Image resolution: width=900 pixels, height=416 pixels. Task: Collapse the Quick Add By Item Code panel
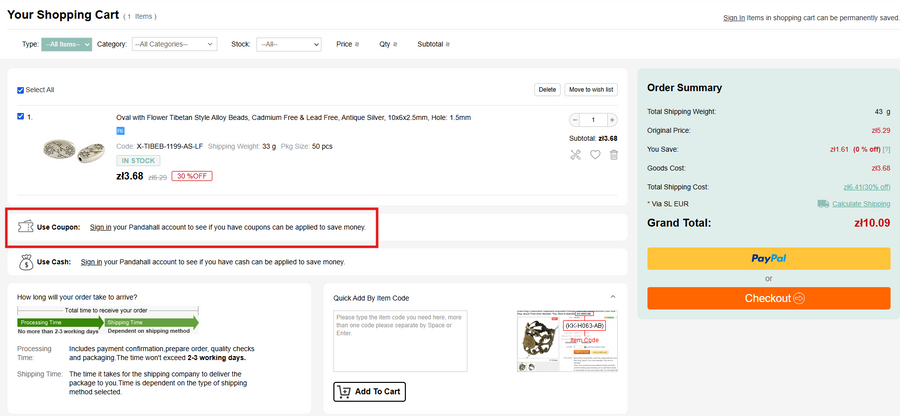tap(612, 297)
